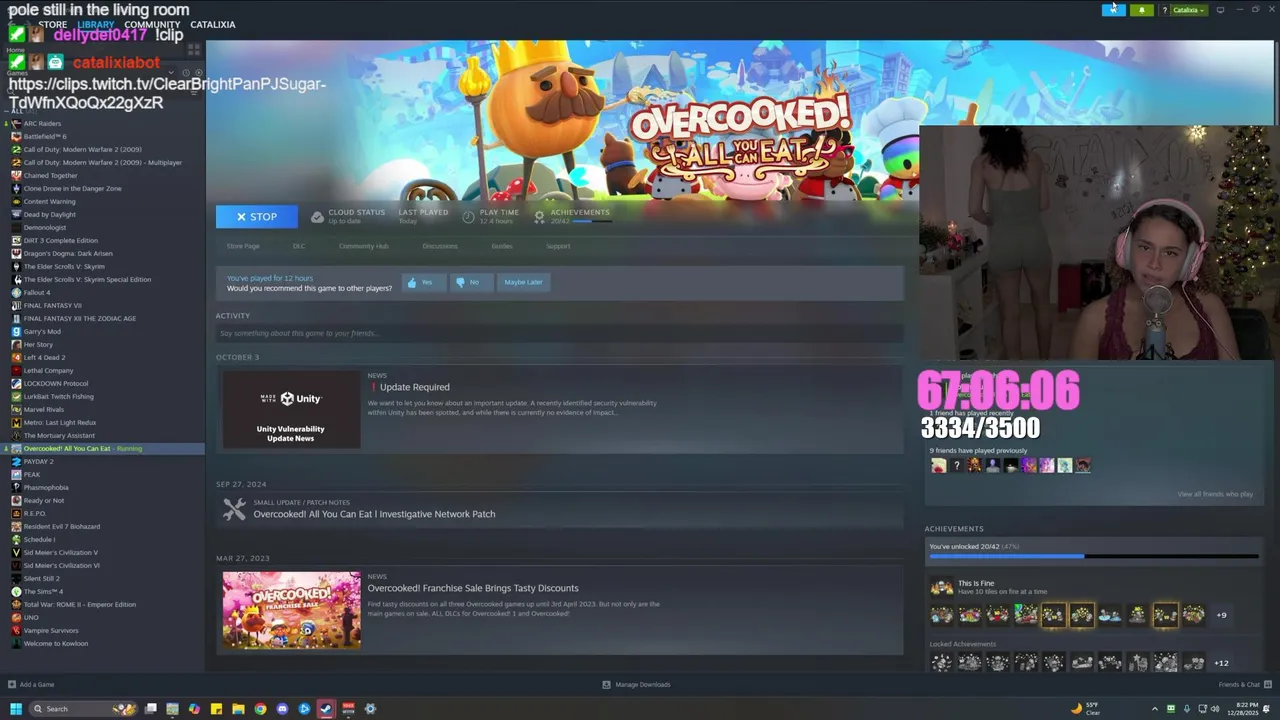Click the Windows taskbar Search box
This screenshot has width=1280, height=720.
(x=84, y=709)
